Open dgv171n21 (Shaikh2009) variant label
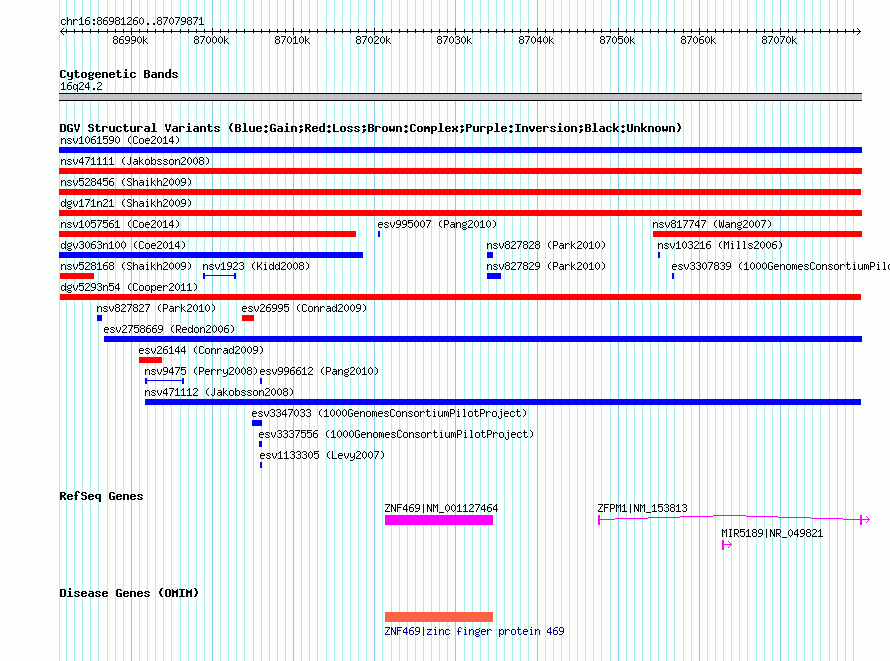 [x=126, y=203]
